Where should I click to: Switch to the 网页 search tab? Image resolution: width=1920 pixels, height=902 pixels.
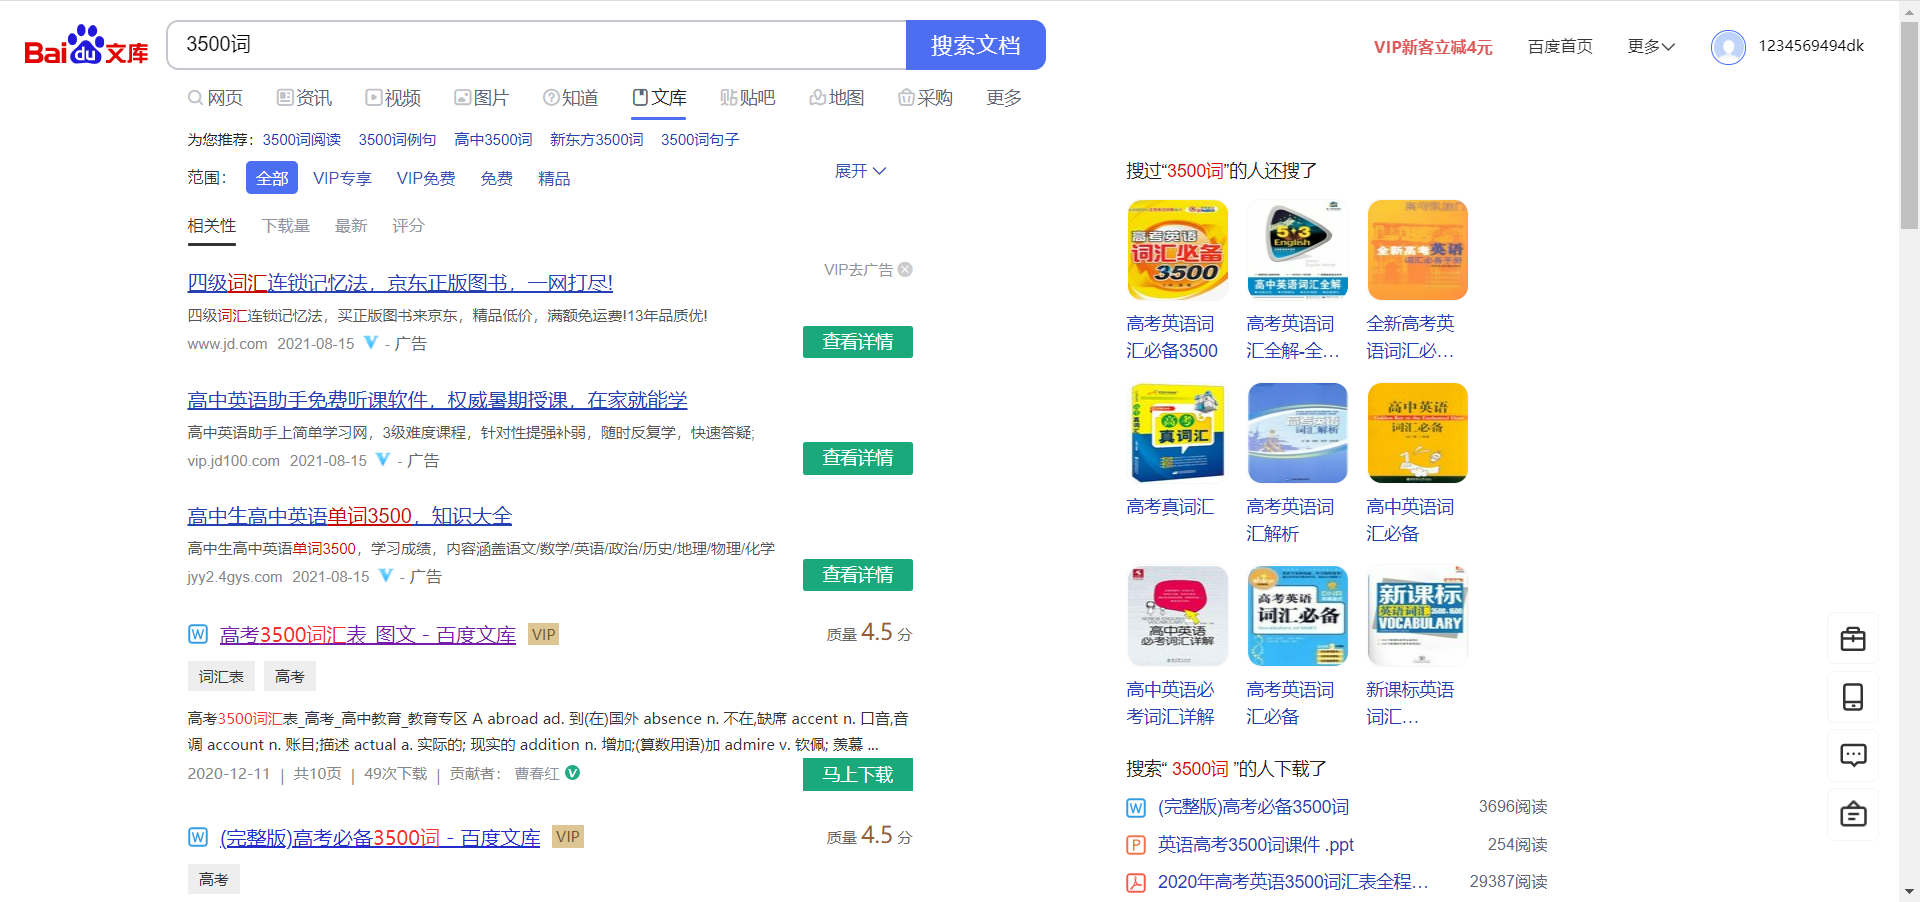pyautogui.click(x=215, y=97)
